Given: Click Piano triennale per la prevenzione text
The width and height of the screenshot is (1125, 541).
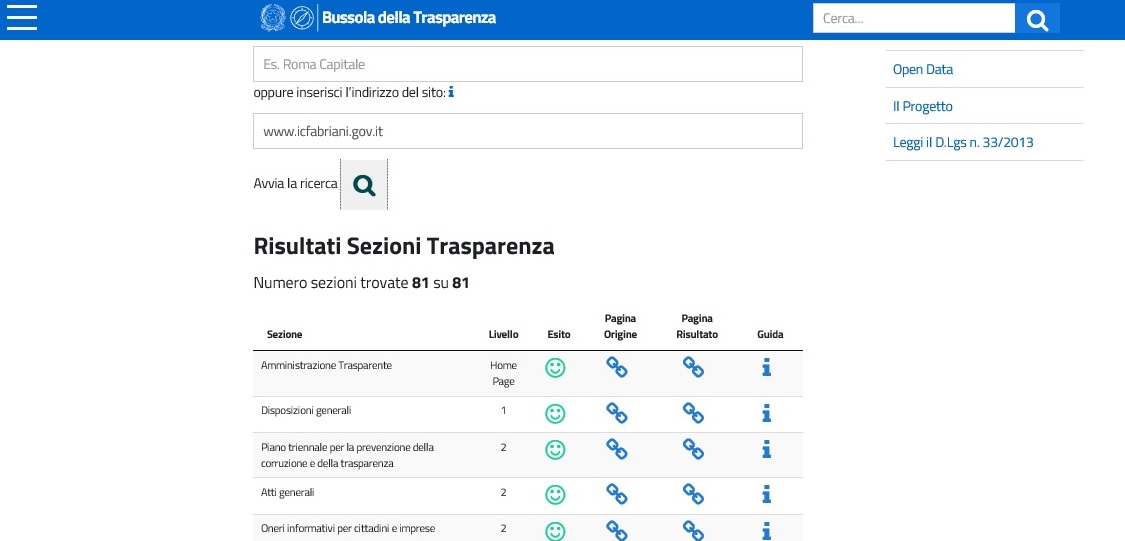Looking at the screenshot, I should (347, 455).
